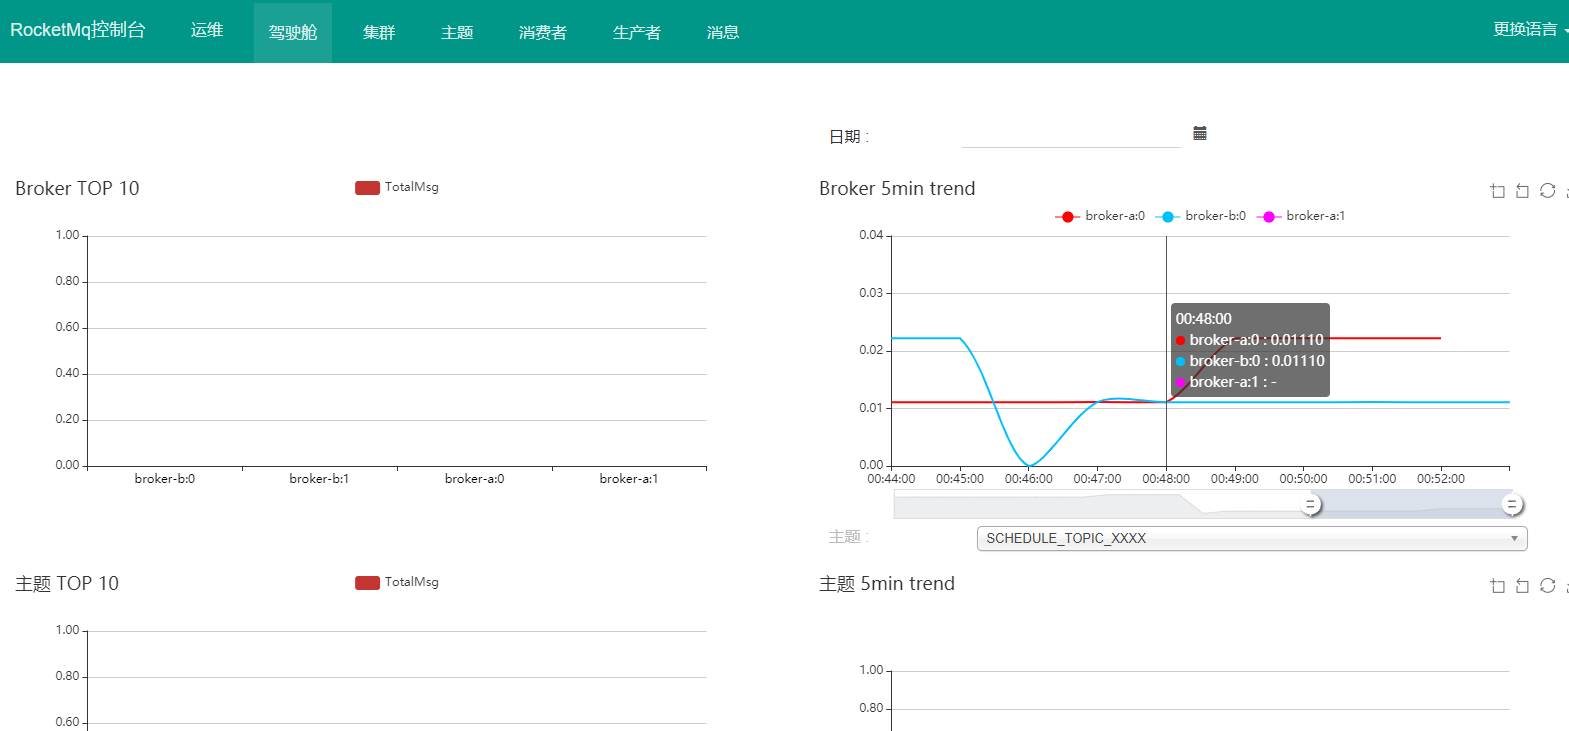Click the data zoom slider track
1569x731 pixels.
(1203, 505)
